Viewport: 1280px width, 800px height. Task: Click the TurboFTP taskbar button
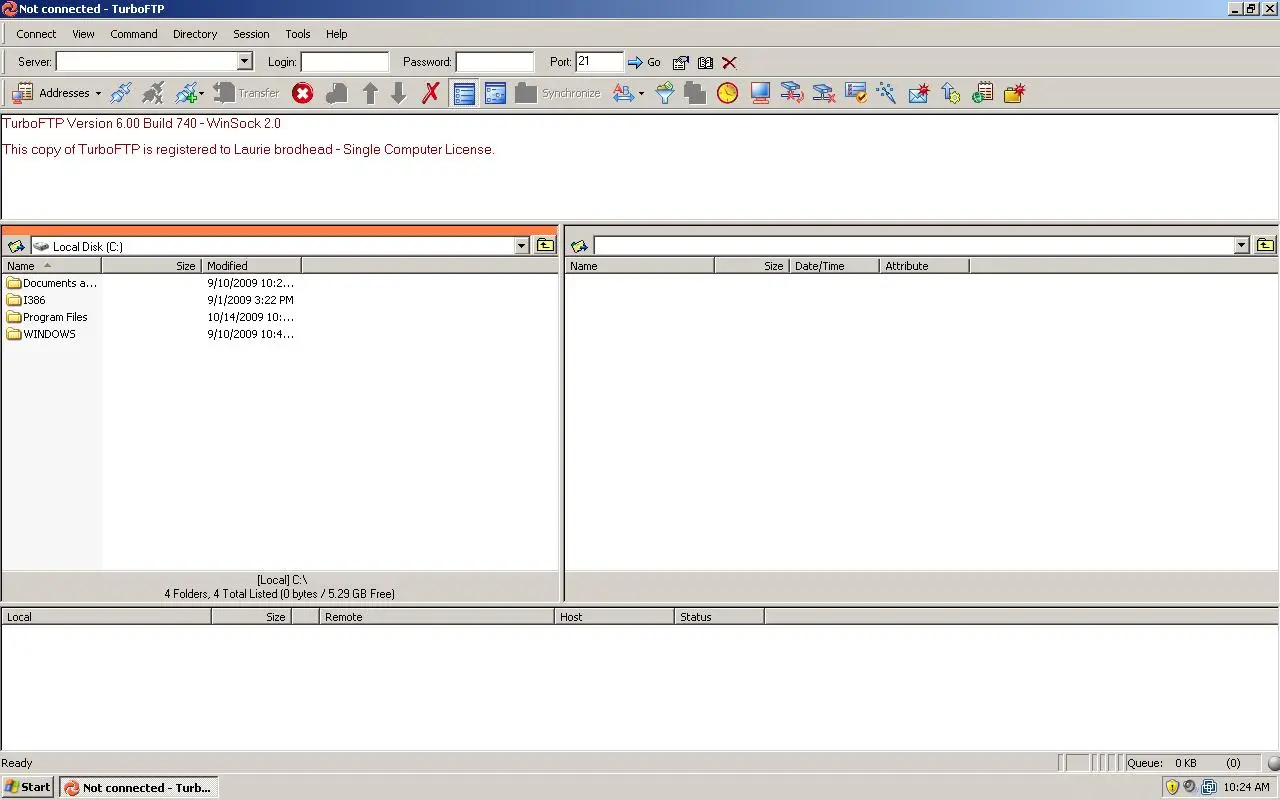pyautogui.click(x=138, y=787)
